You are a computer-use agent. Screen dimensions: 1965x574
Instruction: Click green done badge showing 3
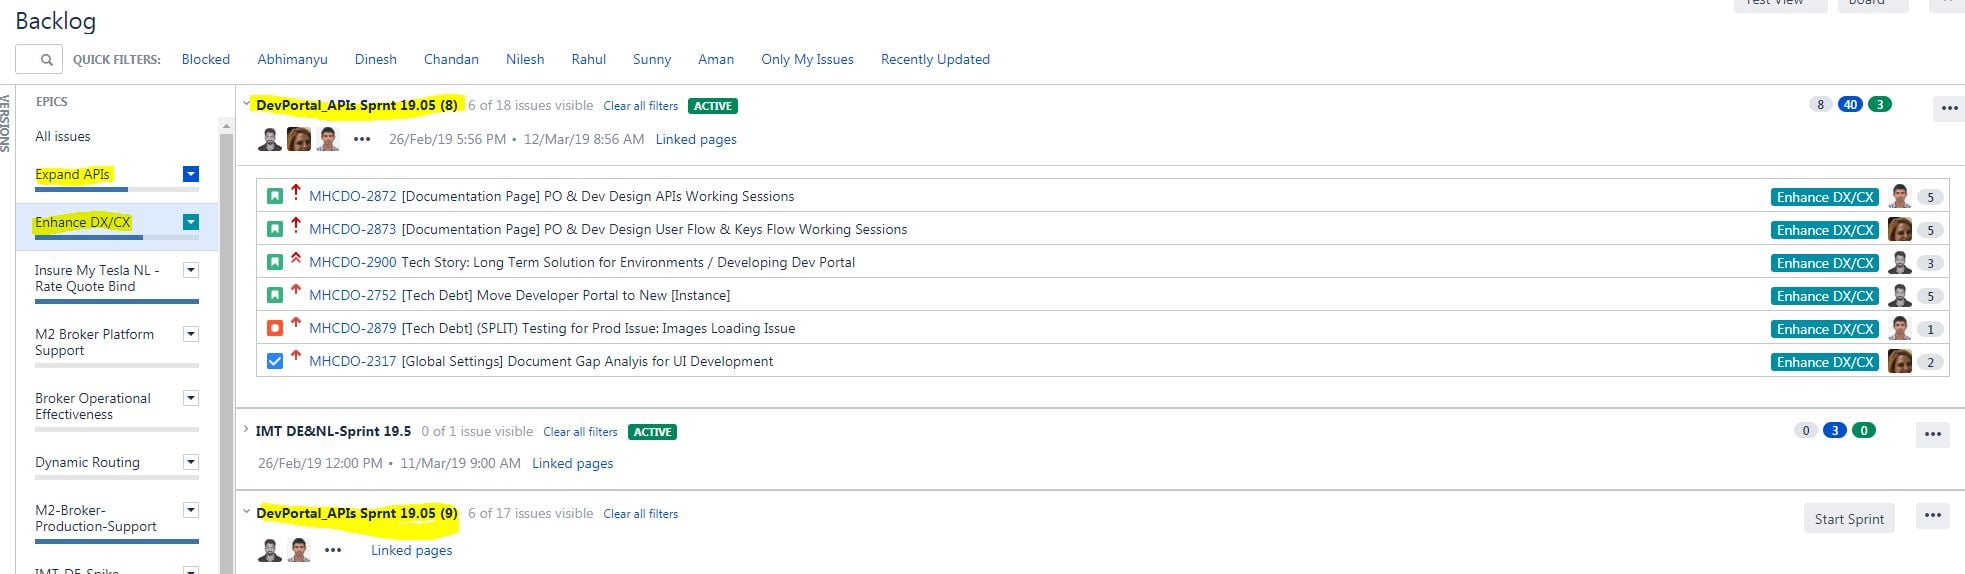pos(1880,104)
